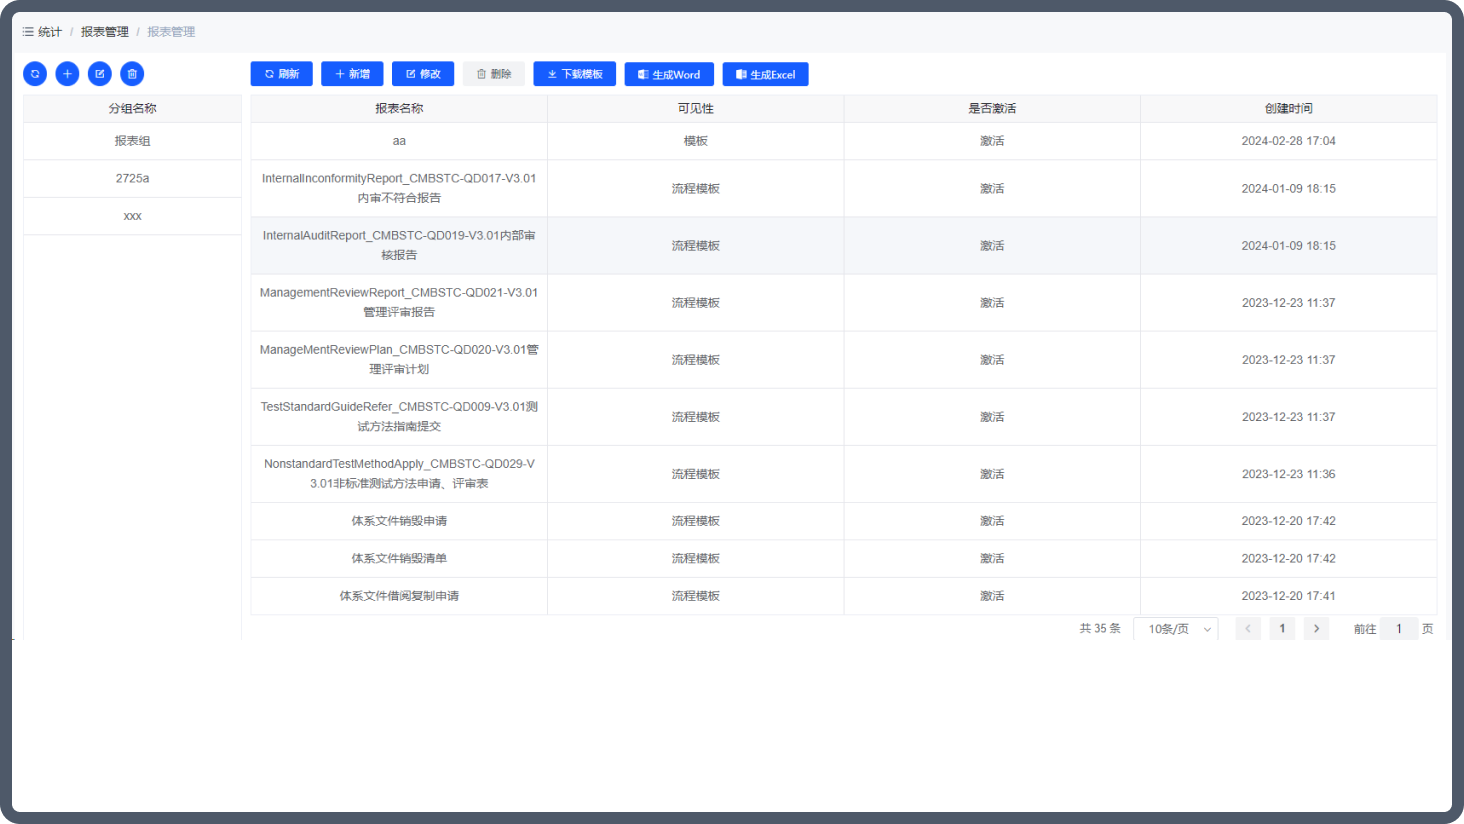Select the xxx group row
Viewport: 1464px width, 824px height.
coord(132,216)
